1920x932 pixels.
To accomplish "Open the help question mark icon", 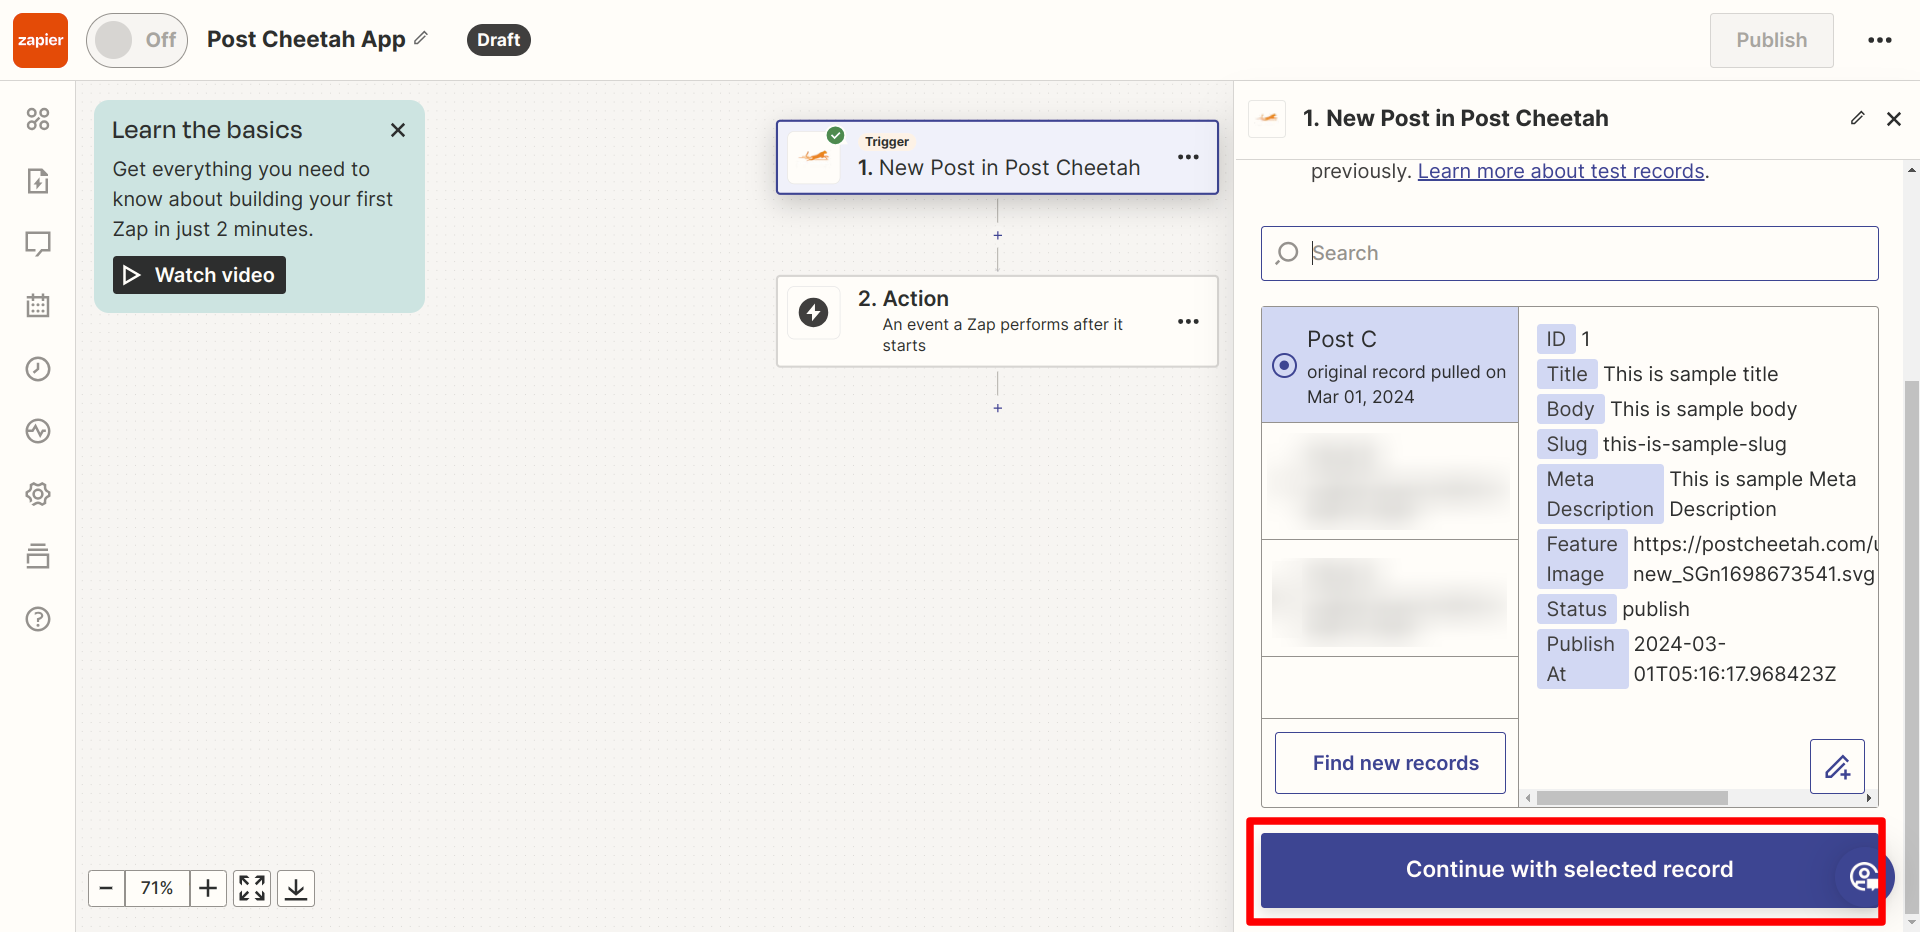I will point(38,619).
